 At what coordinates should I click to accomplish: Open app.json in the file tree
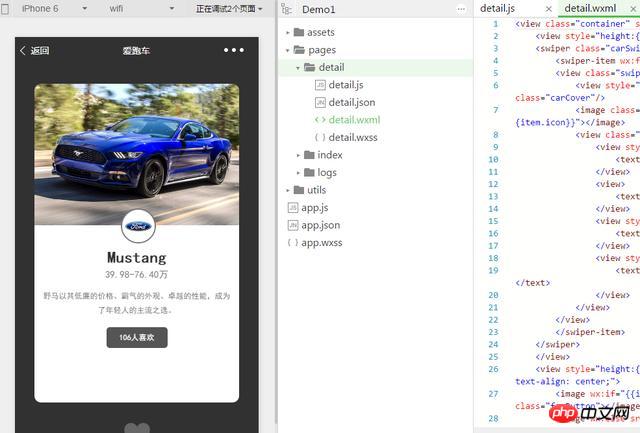click(x=320, y=225)
